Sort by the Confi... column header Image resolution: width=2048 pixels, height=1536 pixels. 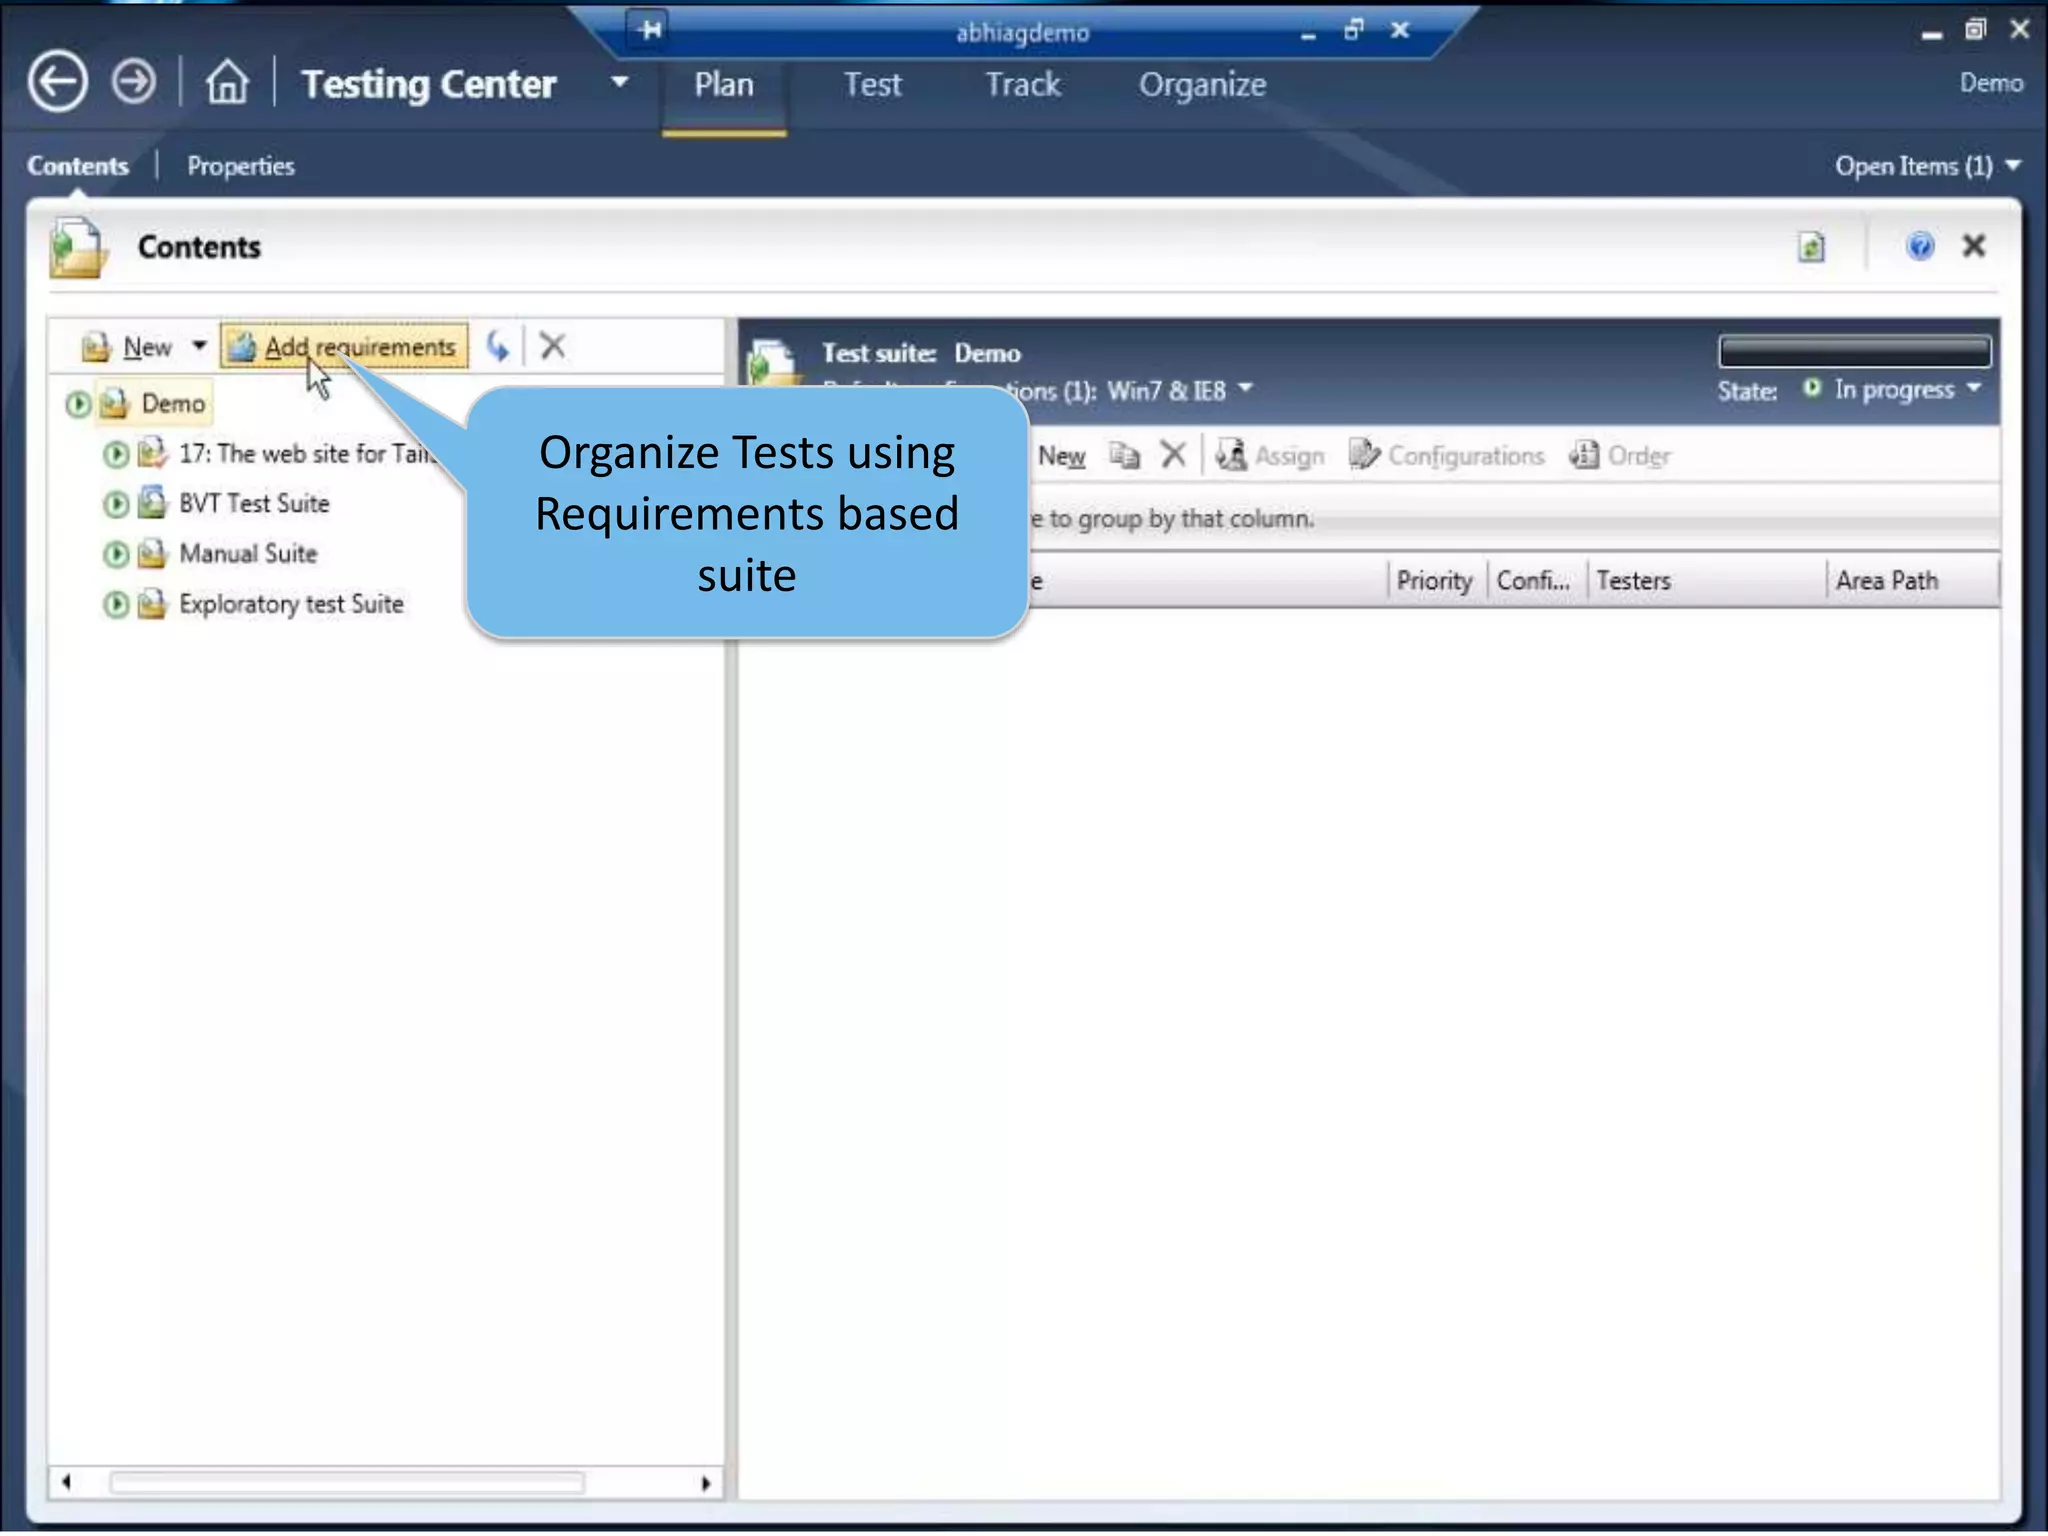1536,581
